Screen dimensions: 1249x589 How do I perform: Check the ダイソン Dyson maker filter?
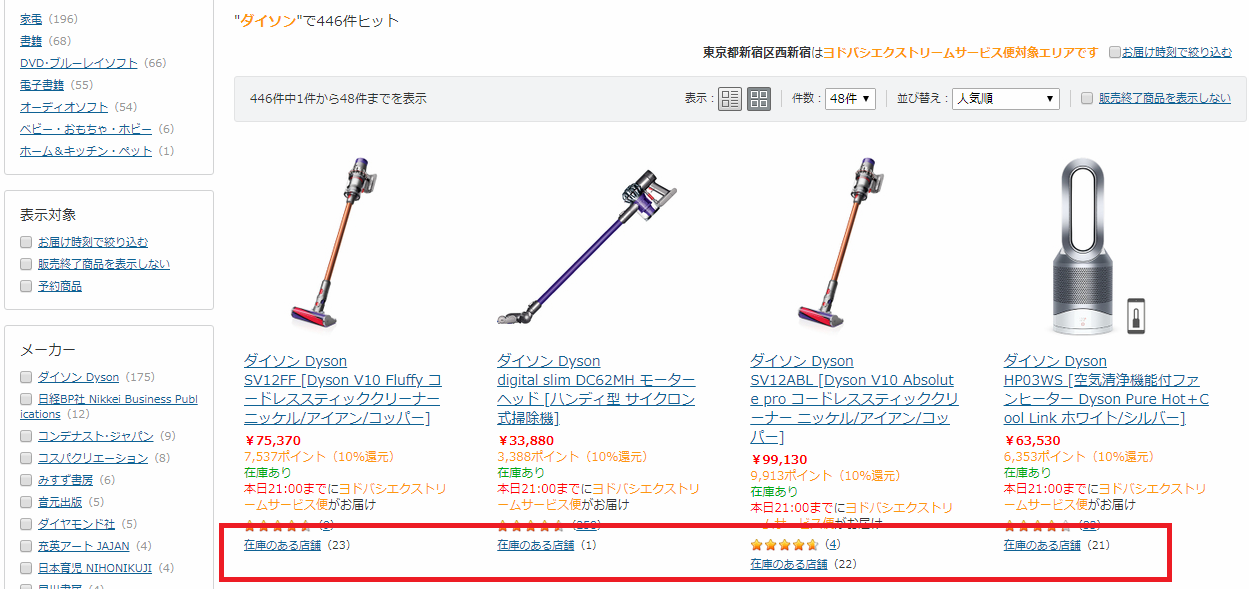click(x=26, y=377)
